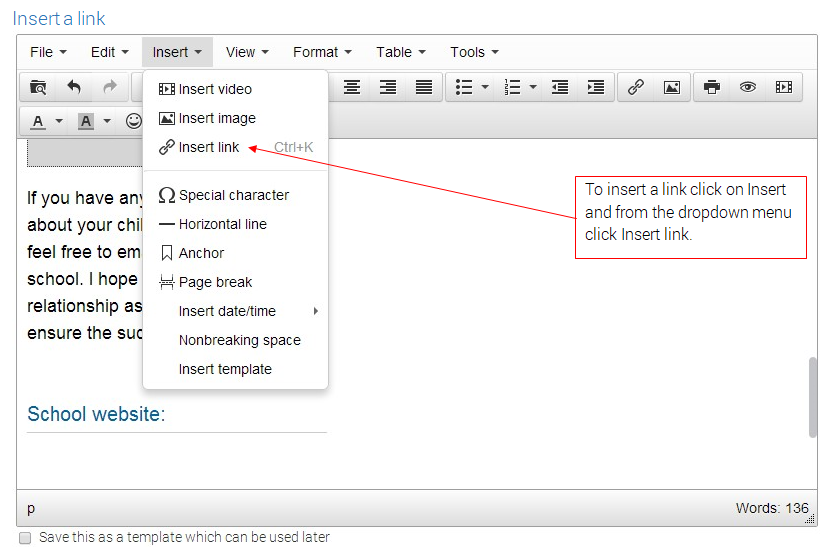Click the increase indent icon
This screenshot has width=822, height=547.
click(596, 87)
